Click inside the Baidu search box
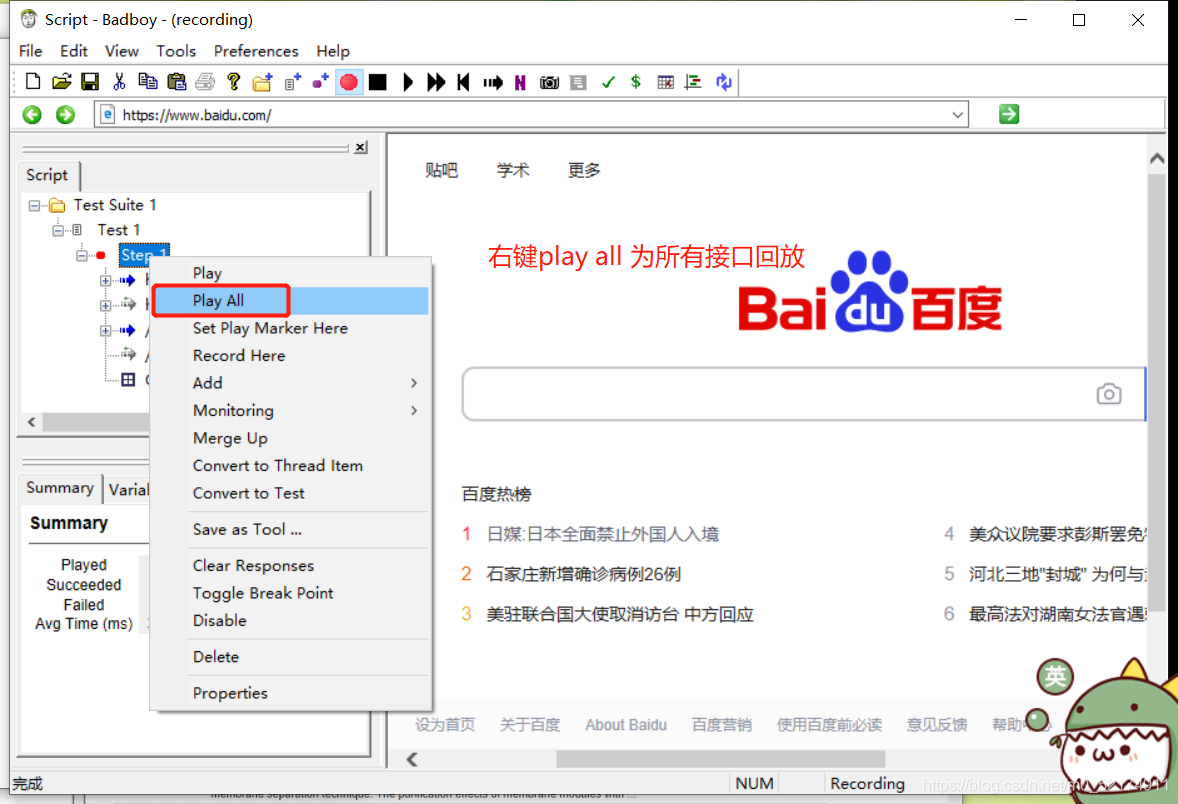Viewport: 1178px width, 804px height. (780, 394)
